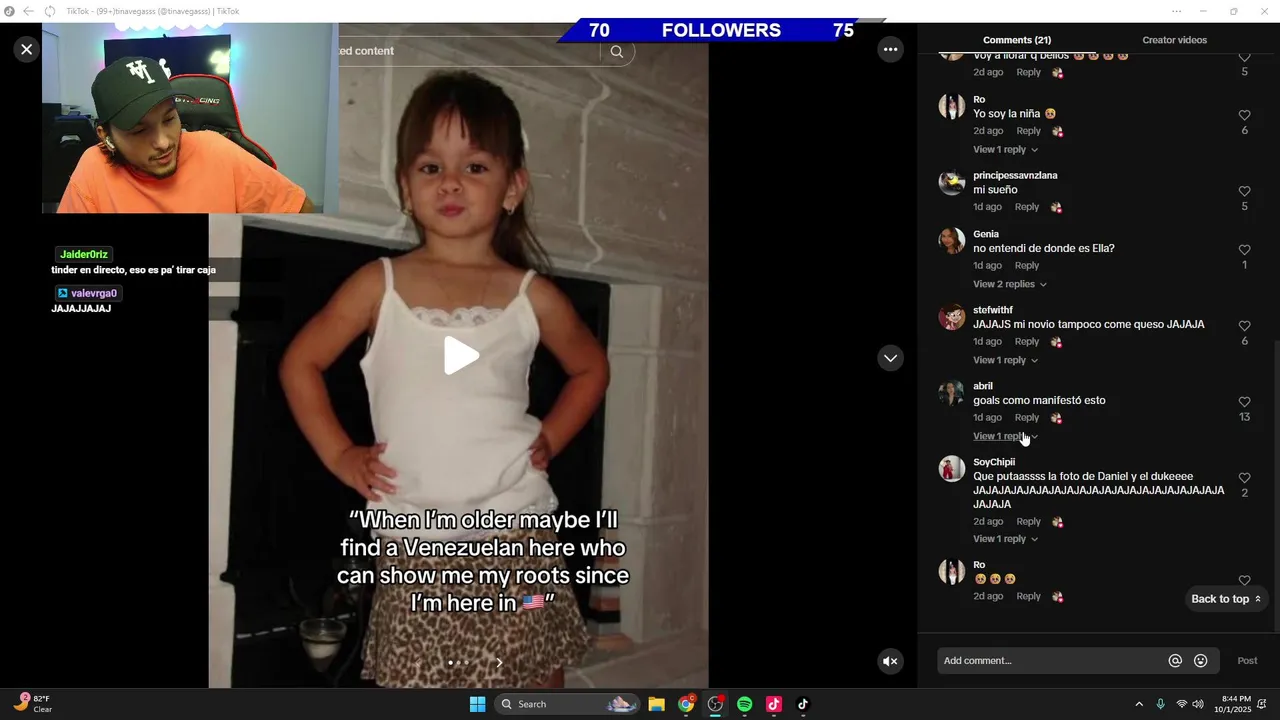Open principessavnzlana's profile avatar
Viewport: 1280px width, 720px height.
coord(951,183)
